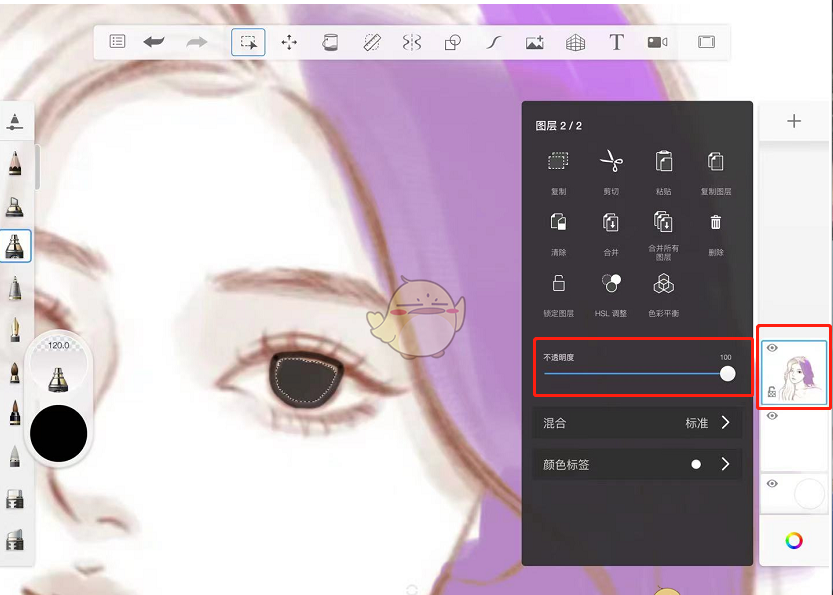This screenshot has width=833, height=595.
Task: Open the 色彩平衡 color balance
Action: click(x=664, y=284)
